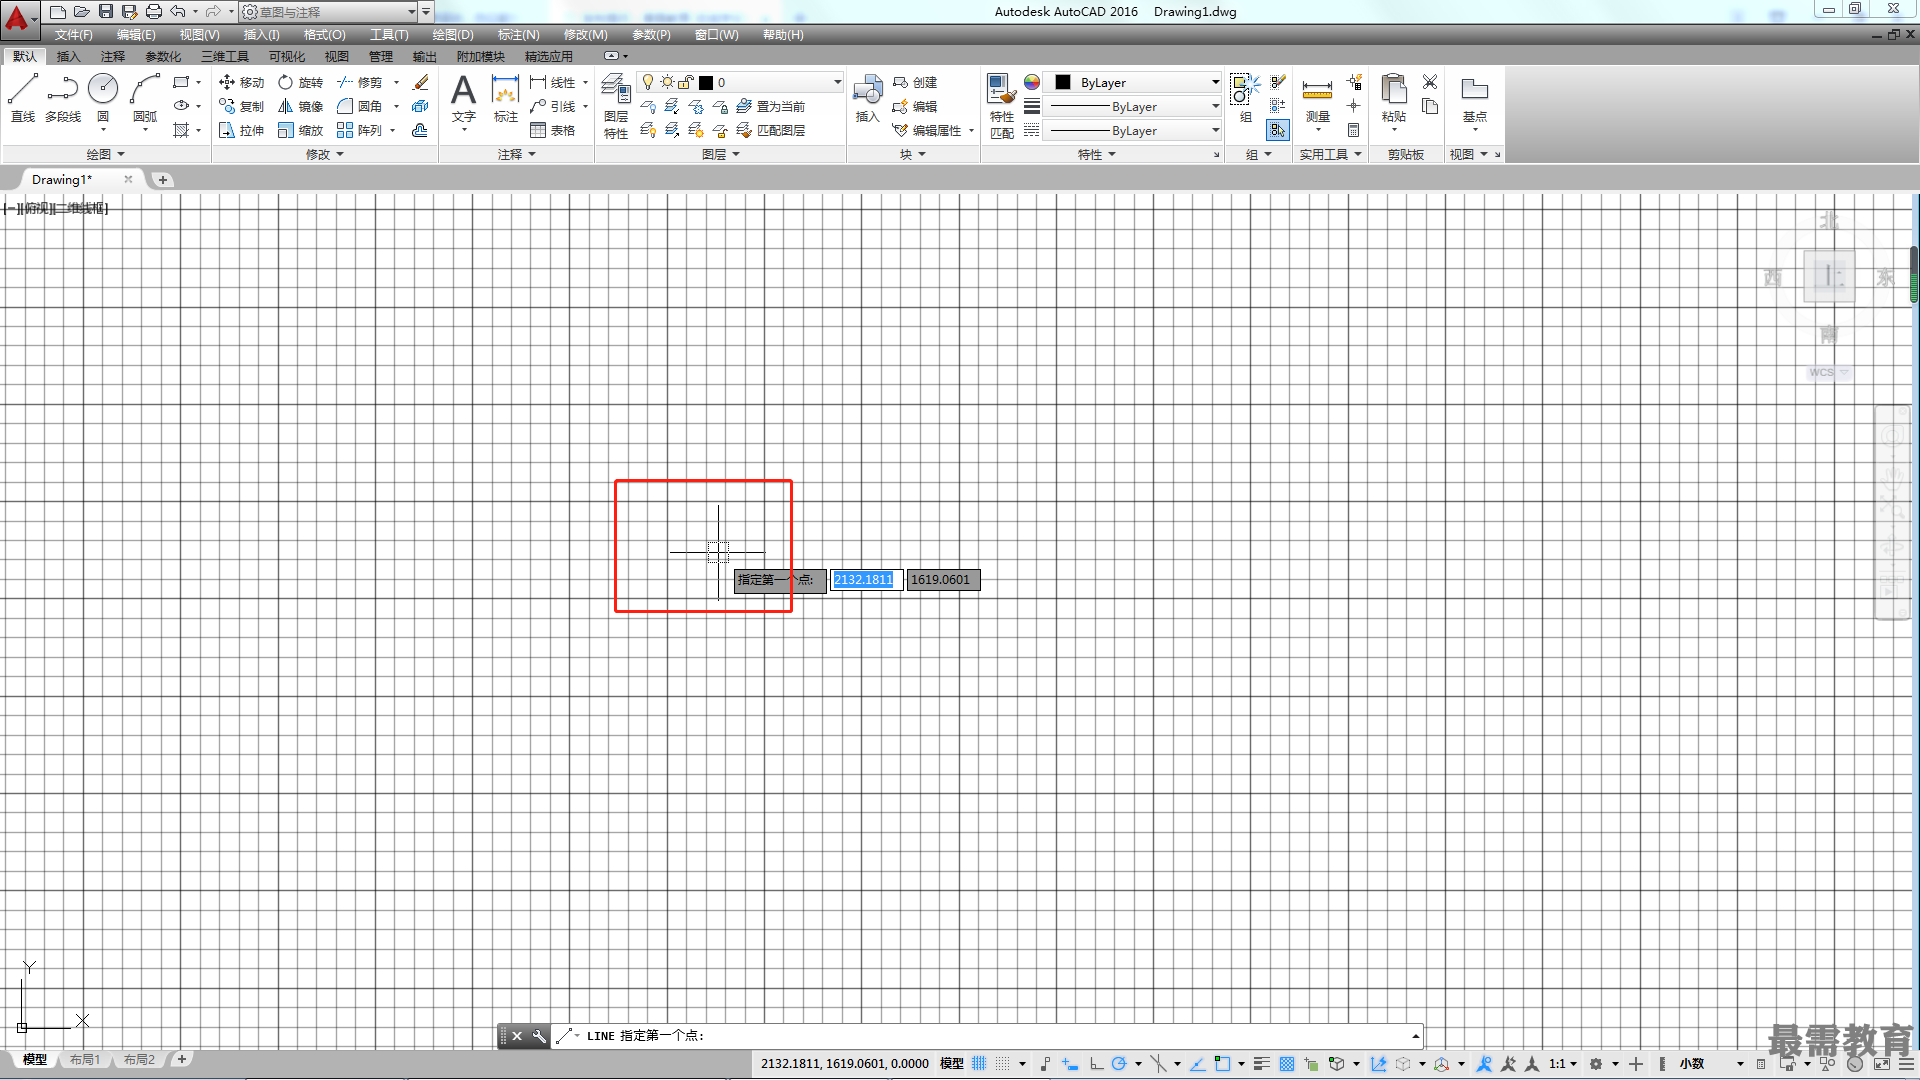Select the 圆弧 arc tool
This screenshot has width=1920, height=1080.
(145, 98)
